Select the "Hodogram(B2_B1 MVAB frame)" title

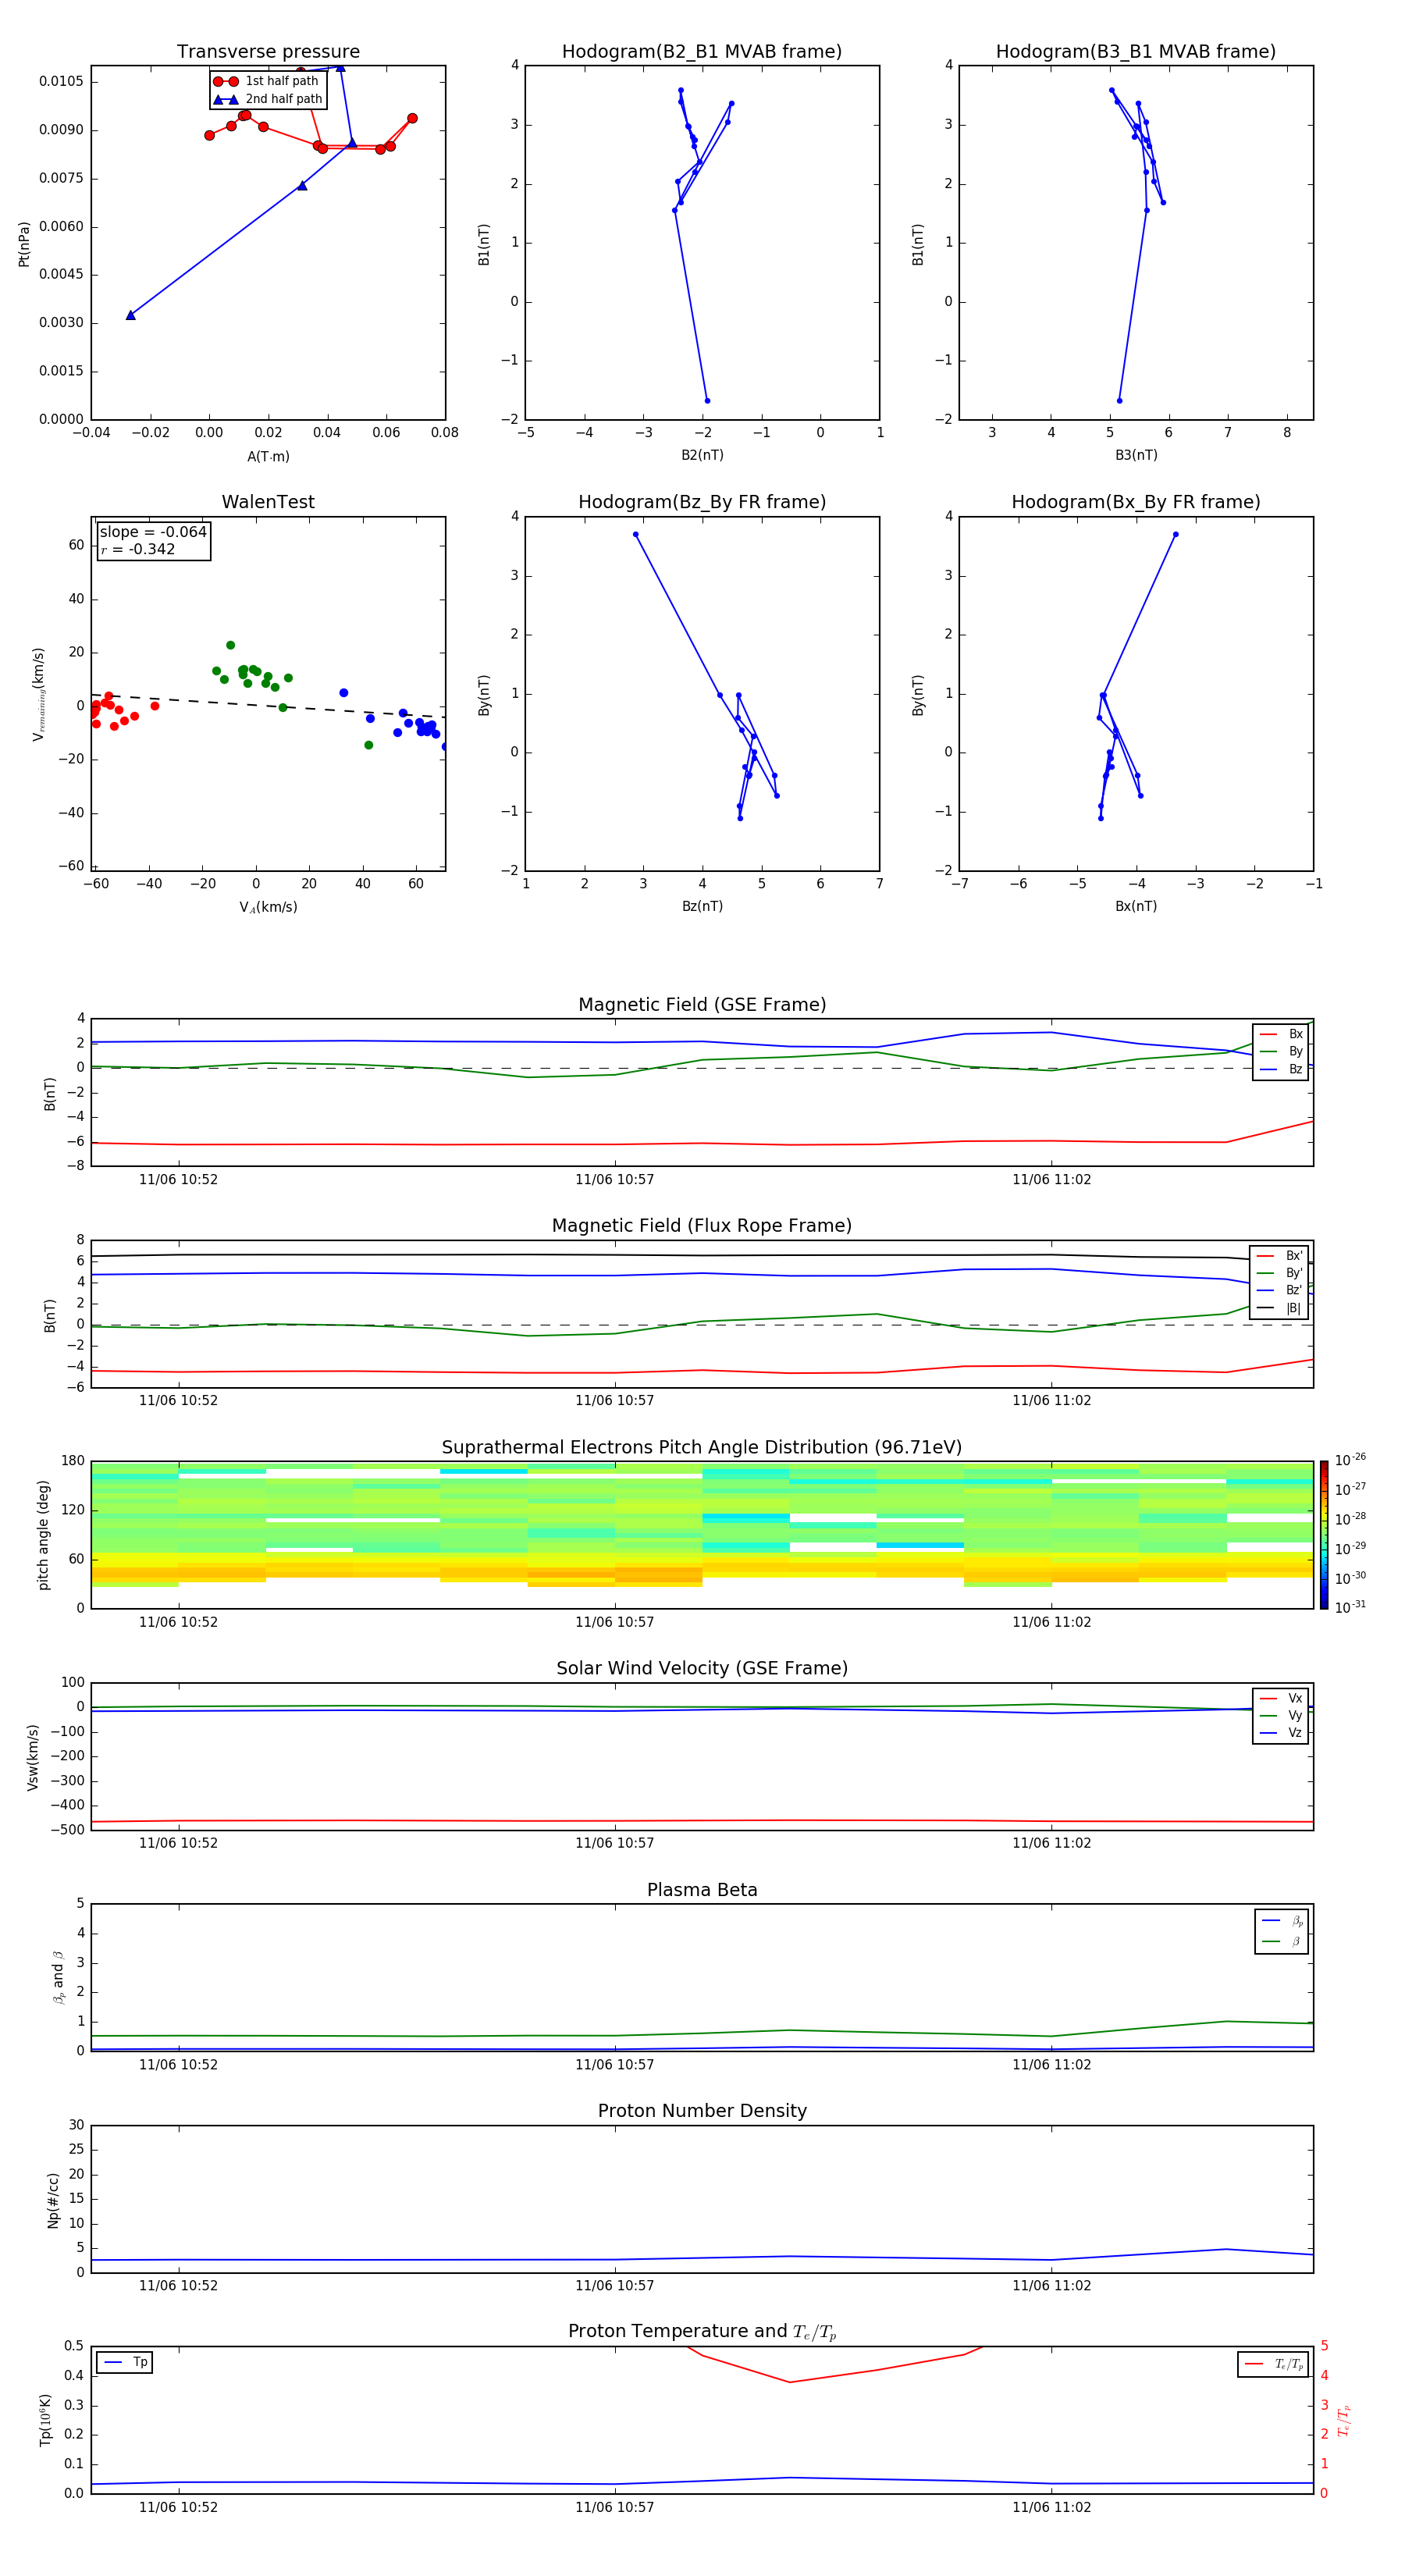pyautogui.click(x=702, y=52)
